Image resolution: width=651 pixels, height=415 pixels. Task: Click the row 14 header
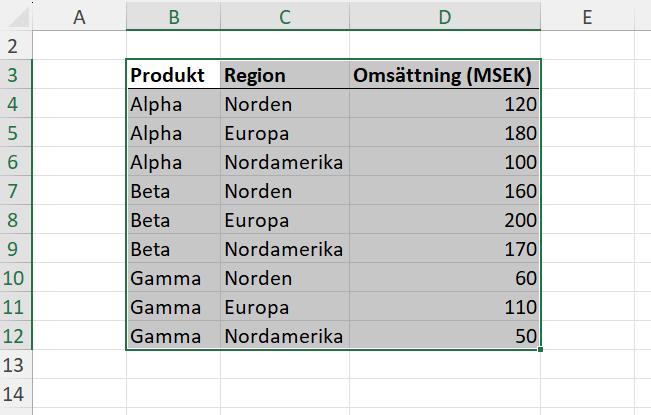click(15, 394)
